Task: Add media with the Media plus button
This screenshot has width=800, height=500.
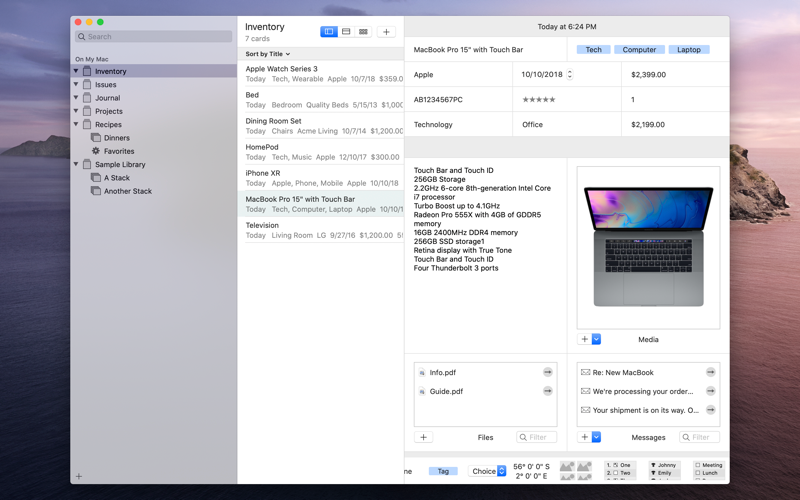Action: point(585,339)
